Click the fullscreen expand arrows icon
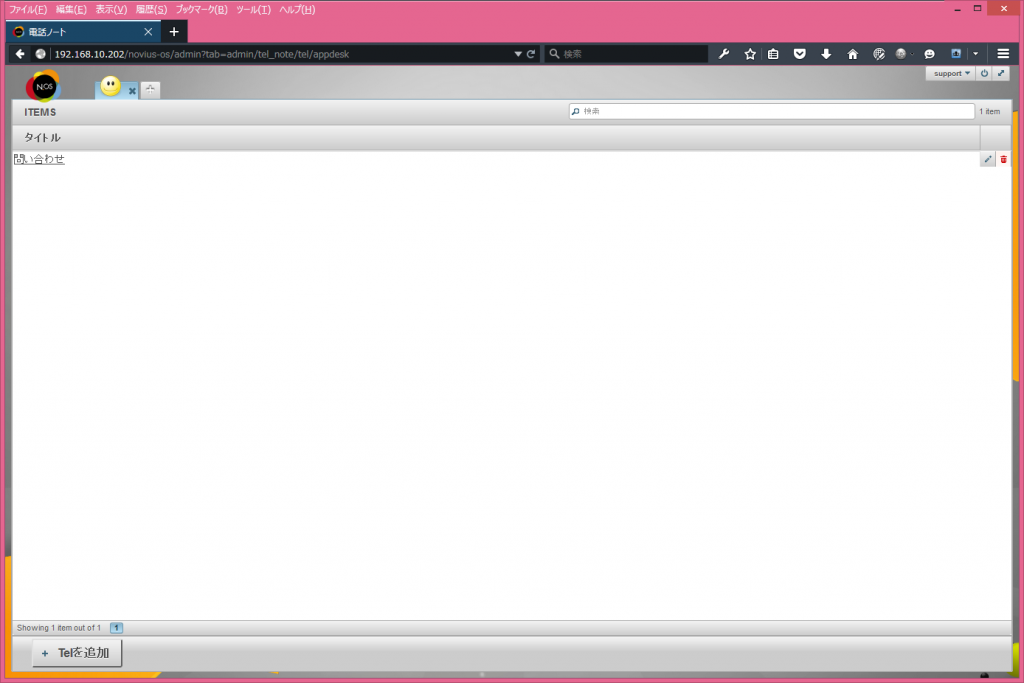Viewport: 1024px width, 683px height. click(x=1001, y=73)
